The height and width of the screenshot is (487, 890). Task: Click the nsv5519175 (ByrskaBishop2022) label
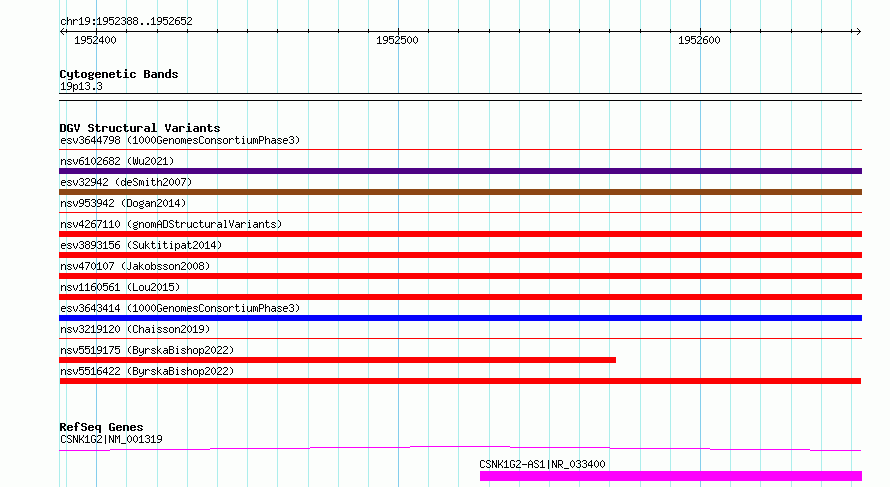[147, 350]
